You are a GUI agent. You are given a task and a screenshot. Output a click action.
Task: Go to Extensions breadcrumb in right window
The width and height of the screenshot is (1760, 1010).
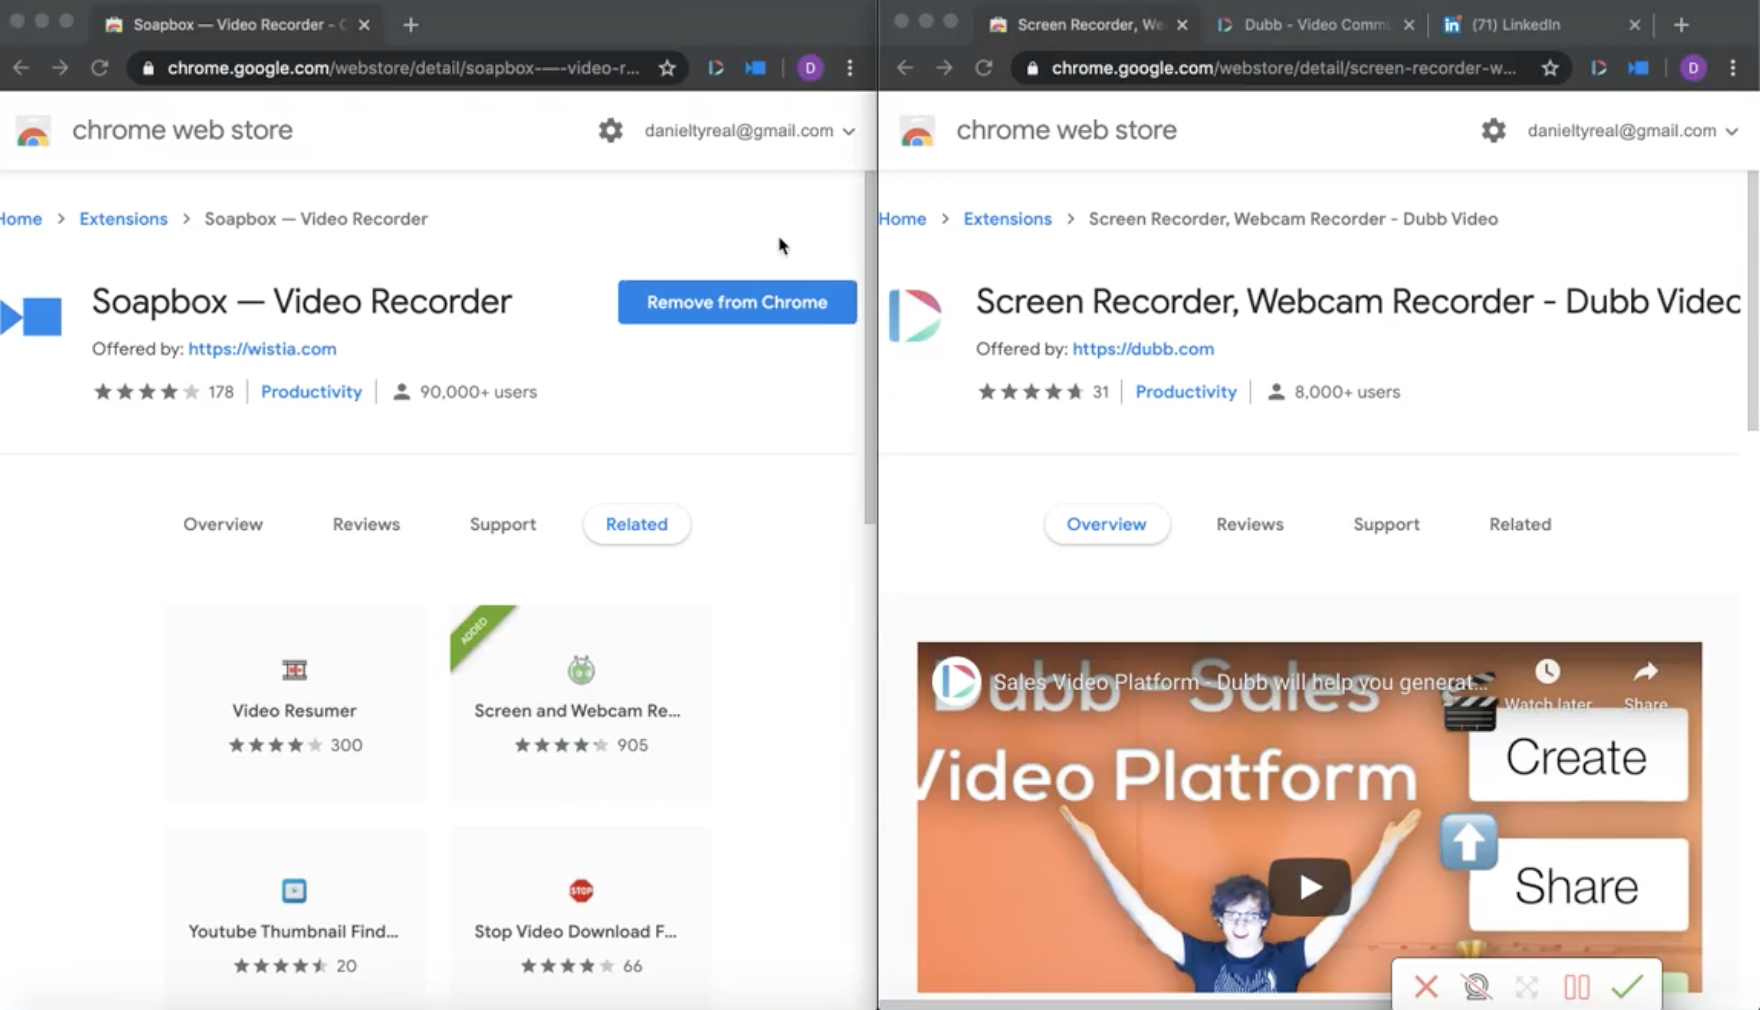tap(1007, 219)
